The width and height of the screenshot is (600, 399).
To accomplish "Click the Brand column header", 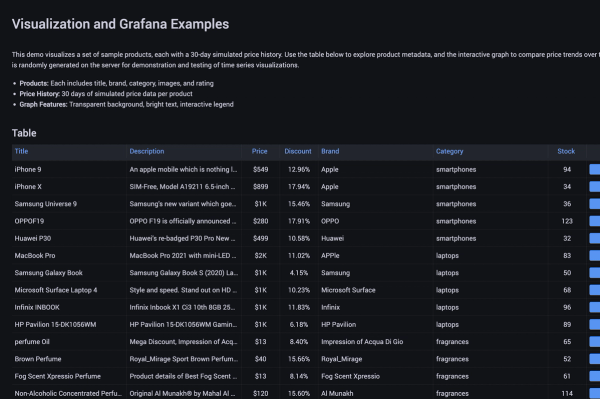I will click(330, 151).
